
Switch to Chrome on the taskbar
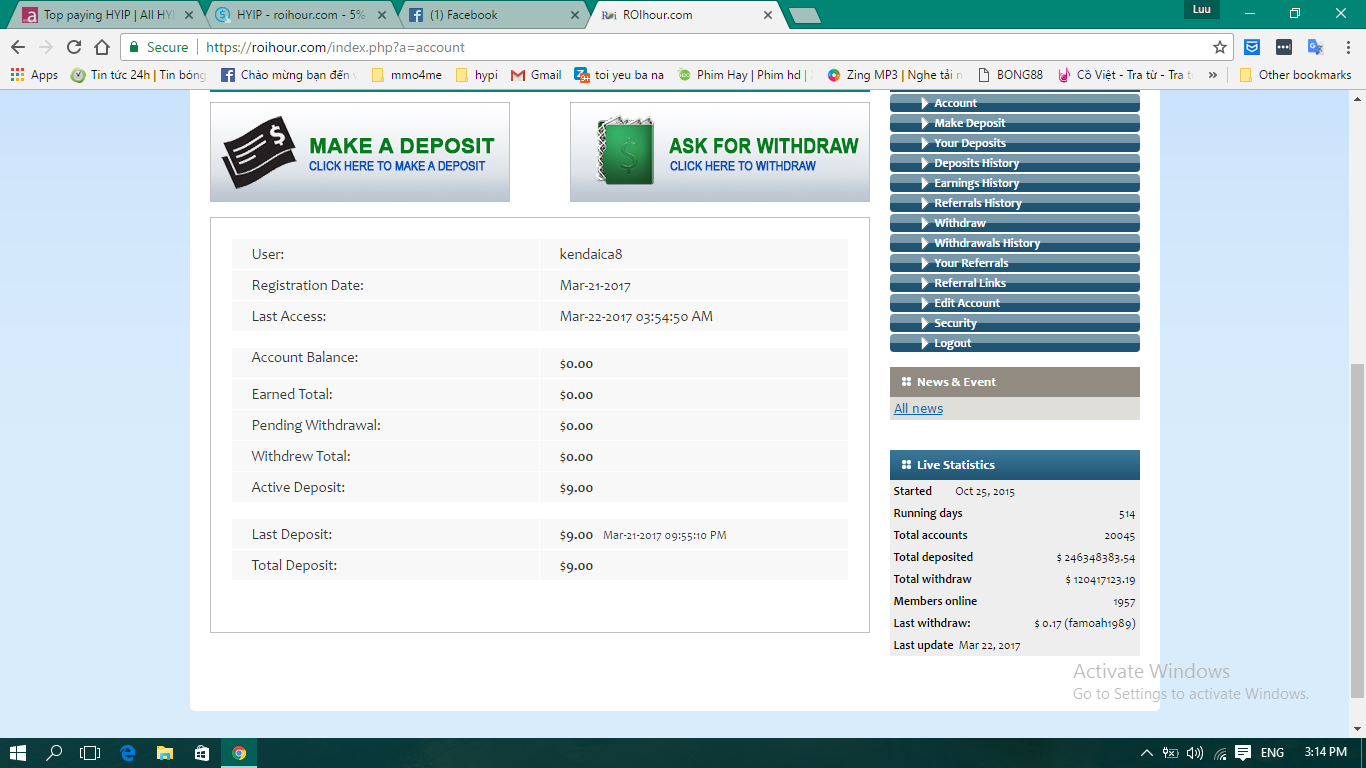point(239,753)
